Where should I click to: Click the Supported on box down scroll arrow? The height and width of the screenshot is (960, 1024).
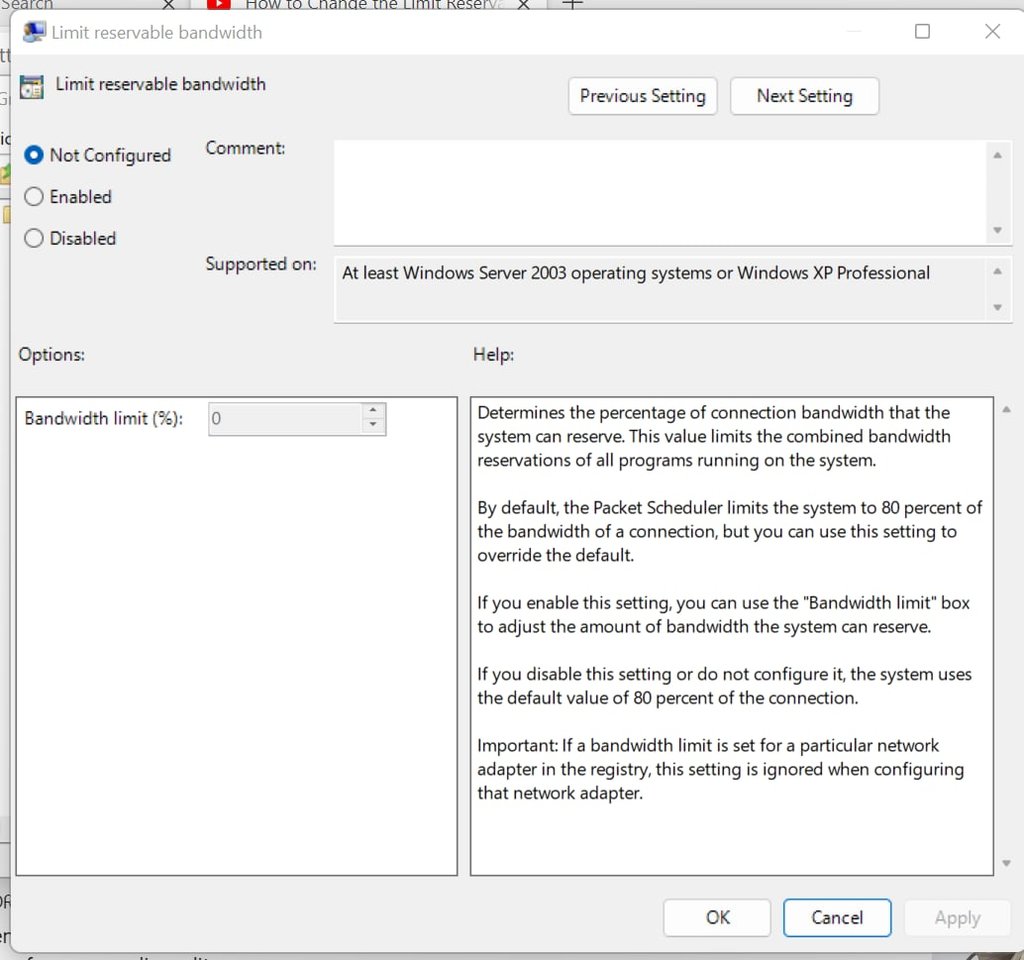[x=997, y=308]
